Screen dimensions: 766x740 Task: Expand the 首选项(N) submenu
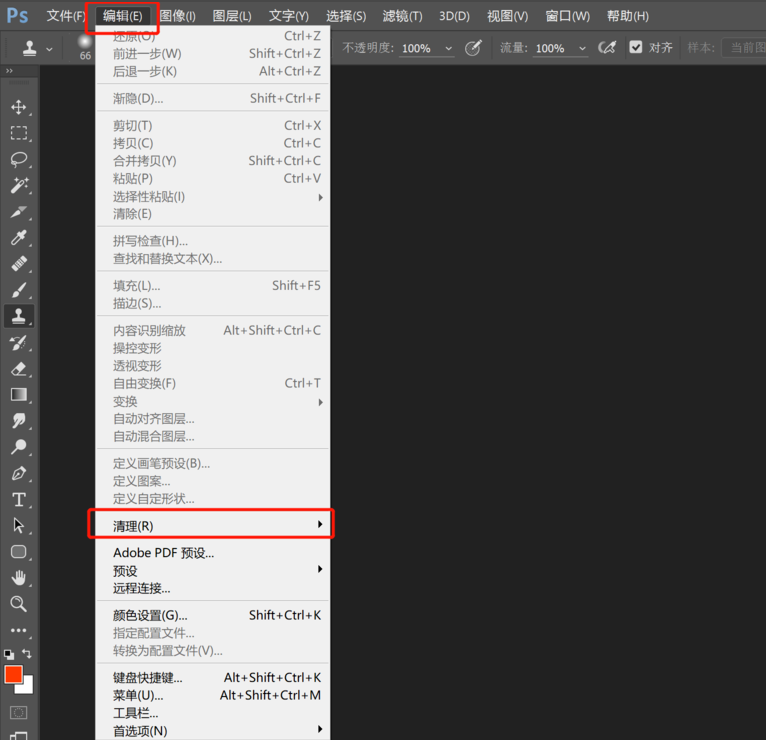click(213, 731)
